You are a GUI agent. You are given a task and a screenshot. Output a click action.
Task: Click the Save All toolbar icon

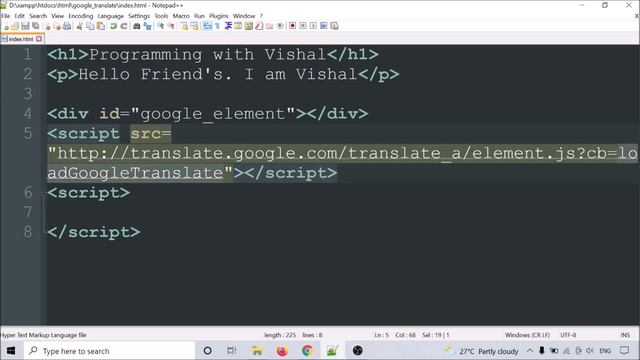click(35, 26)
